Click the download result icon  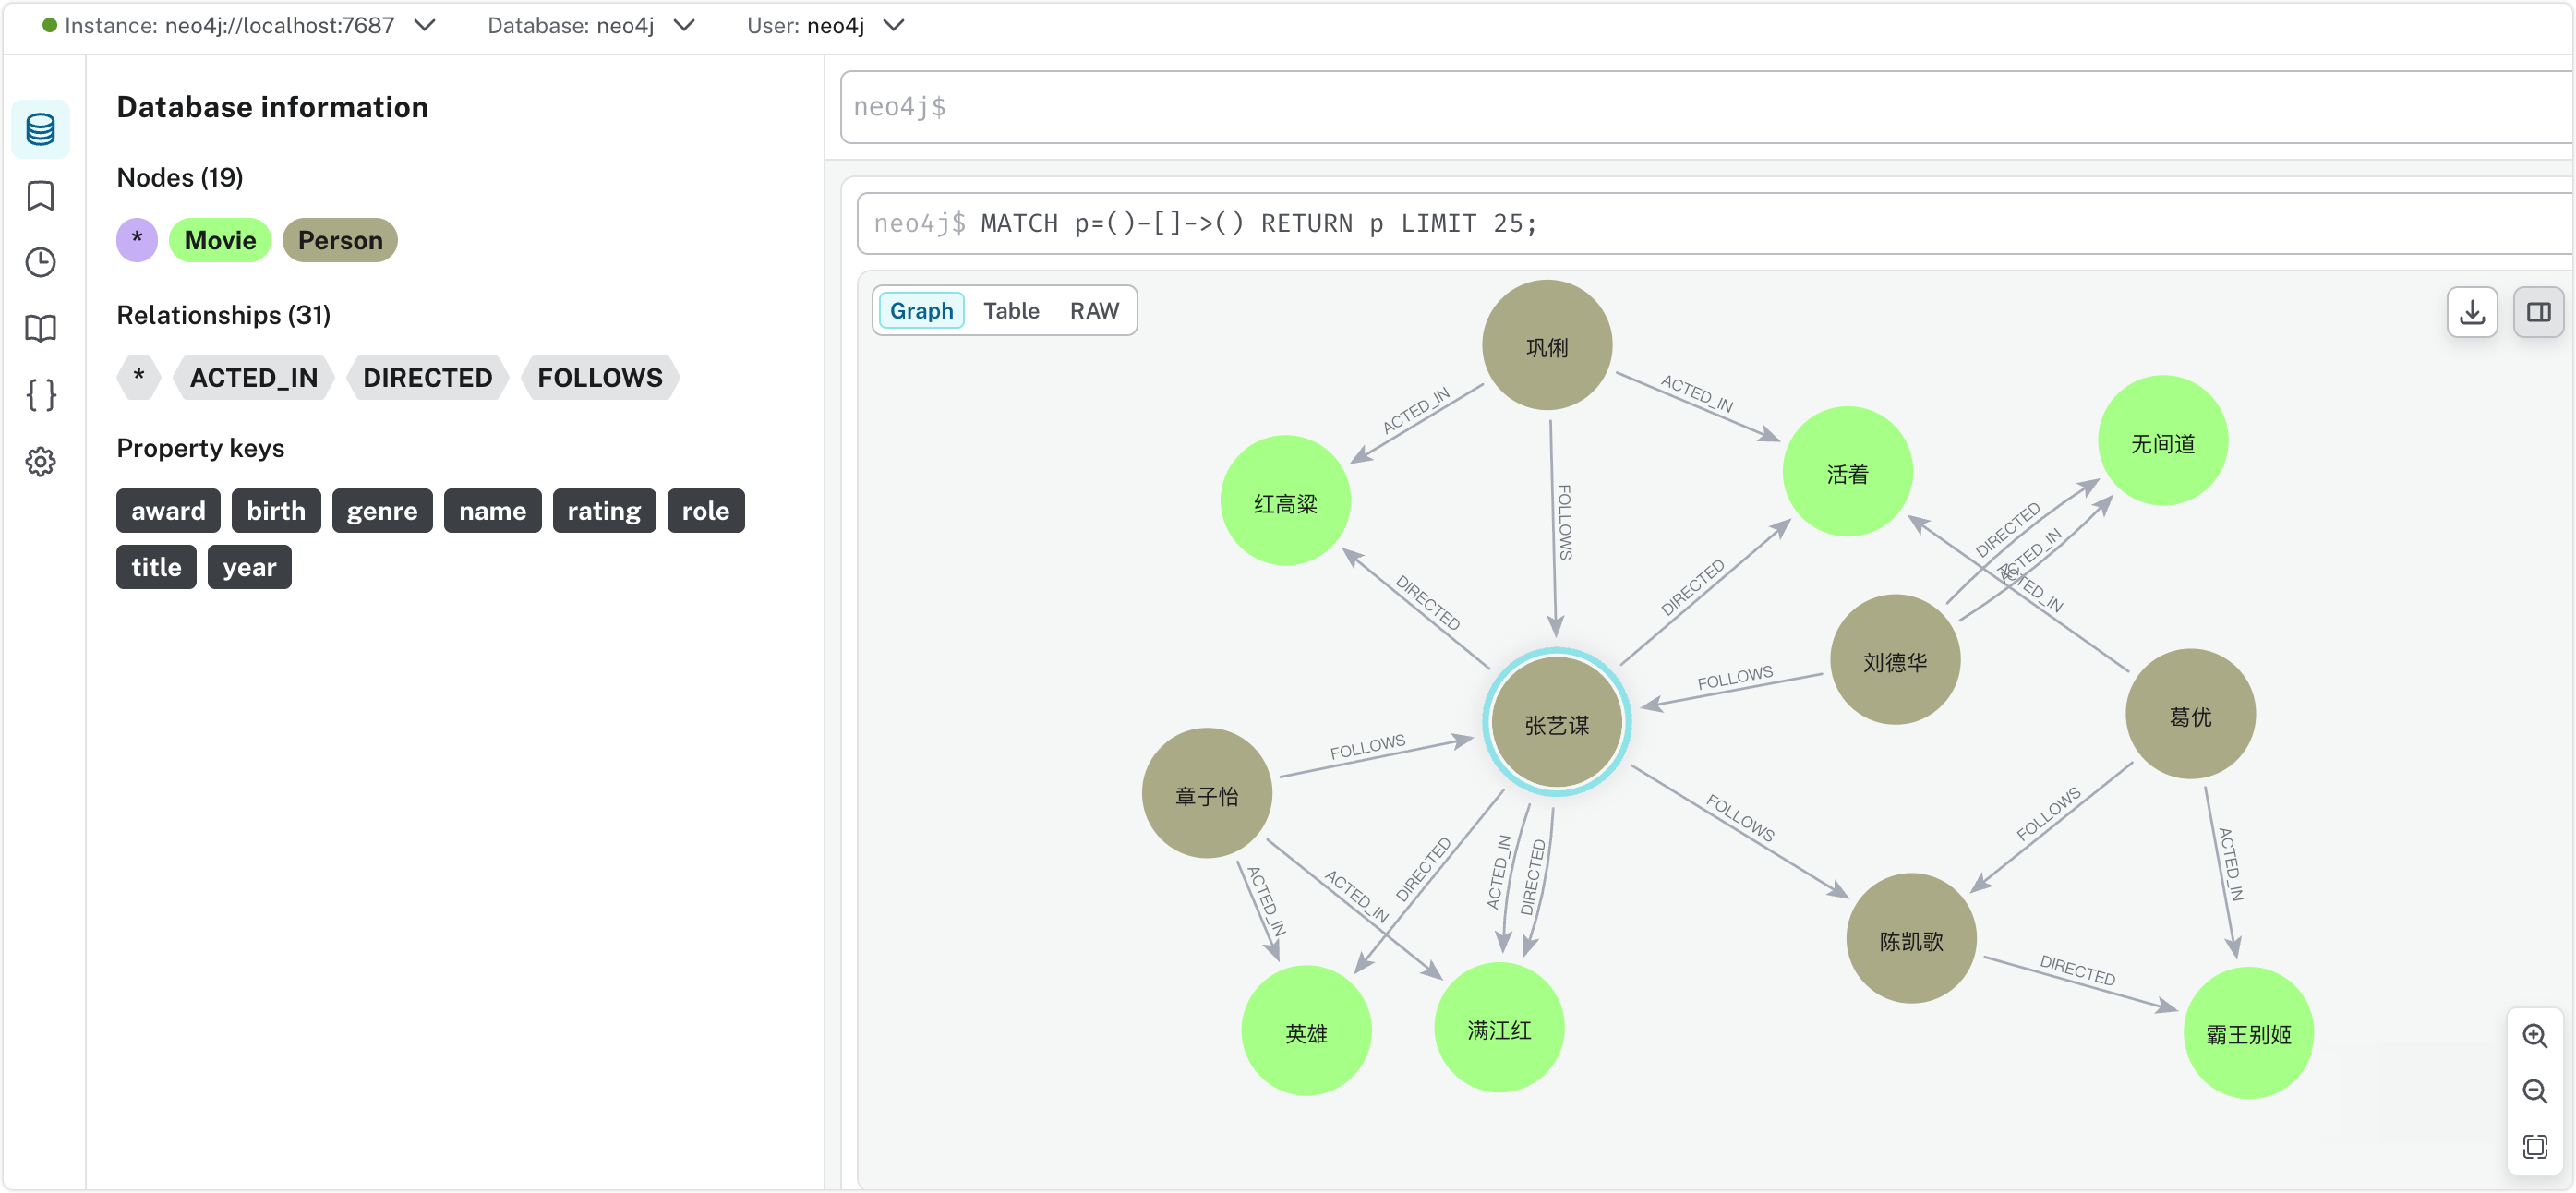2471,312
